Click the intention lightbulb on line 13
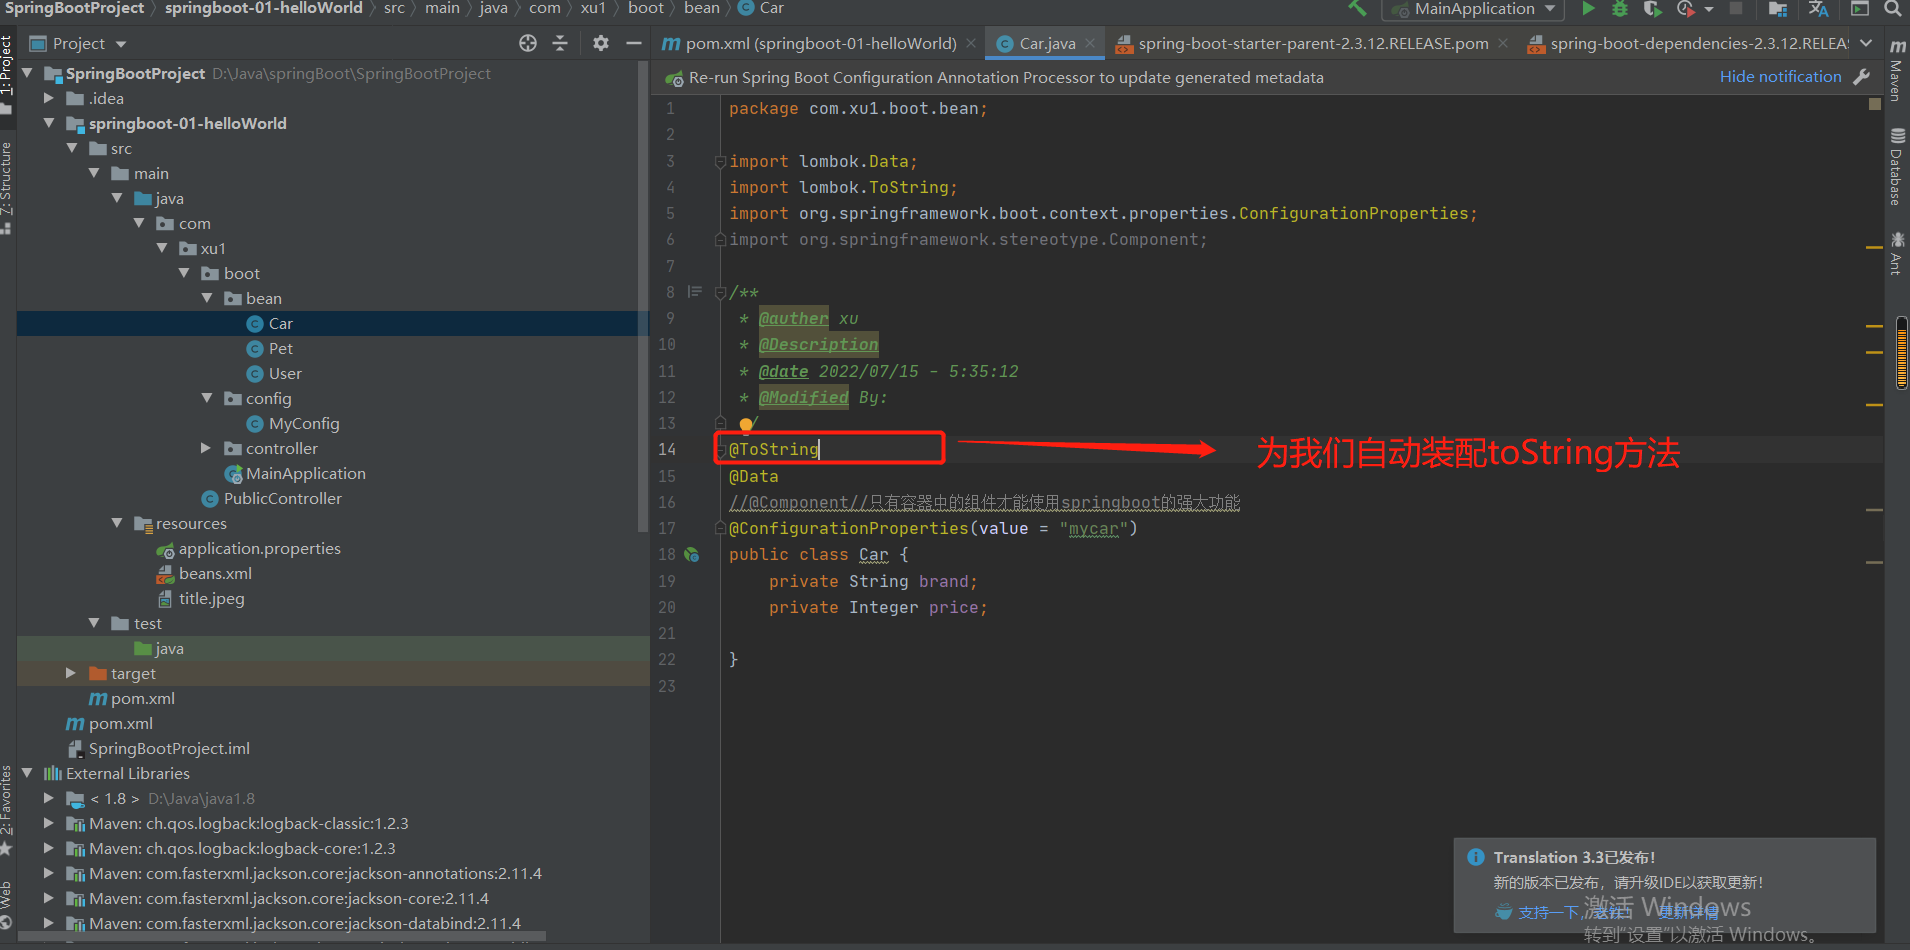The image size is (1910, 950). 746,424
